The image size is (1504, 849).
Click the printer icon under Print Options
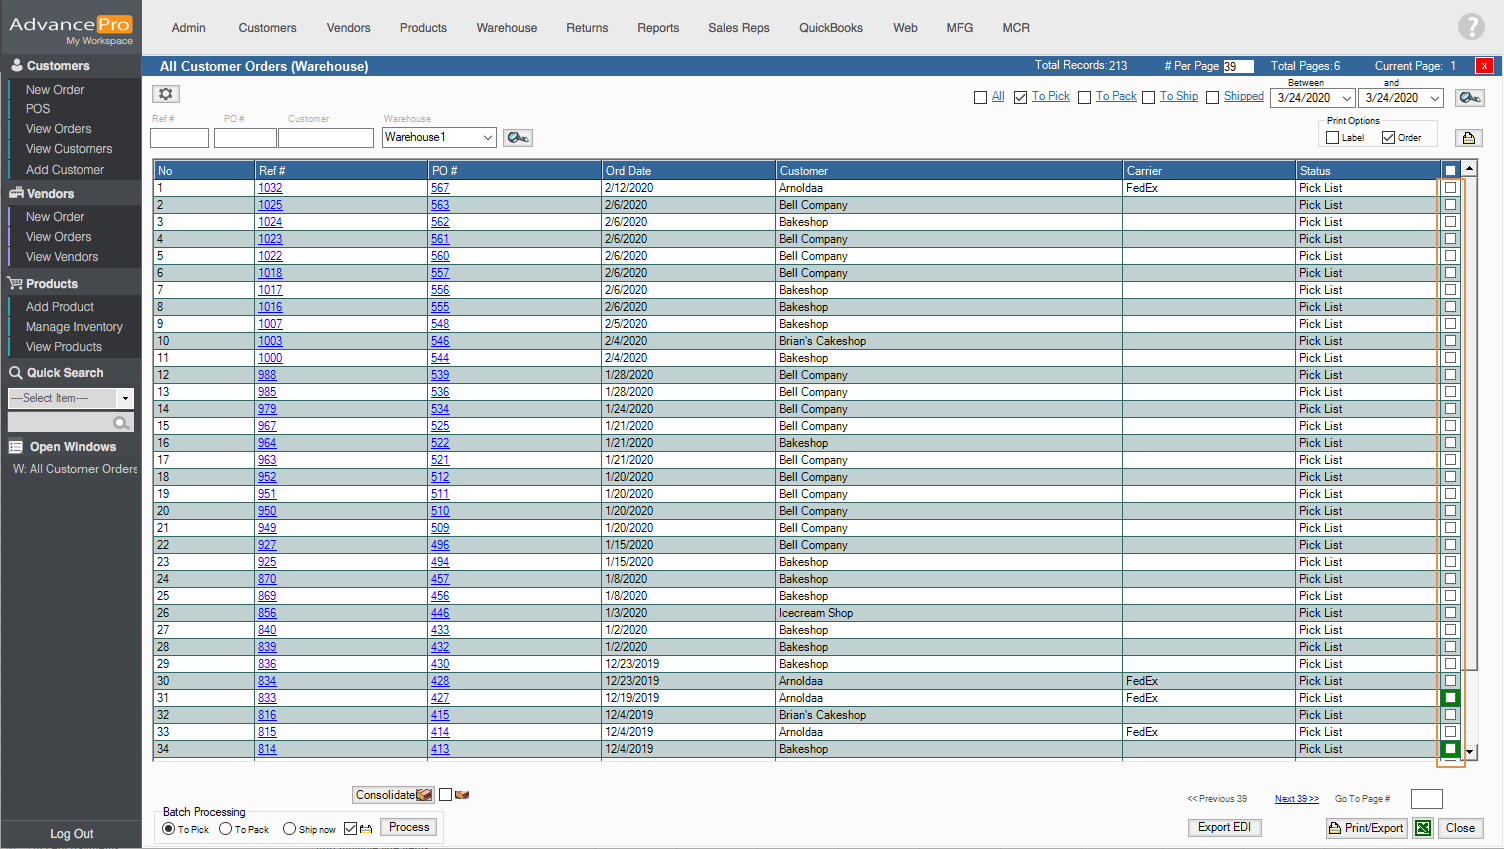[x=1468, y=138]
